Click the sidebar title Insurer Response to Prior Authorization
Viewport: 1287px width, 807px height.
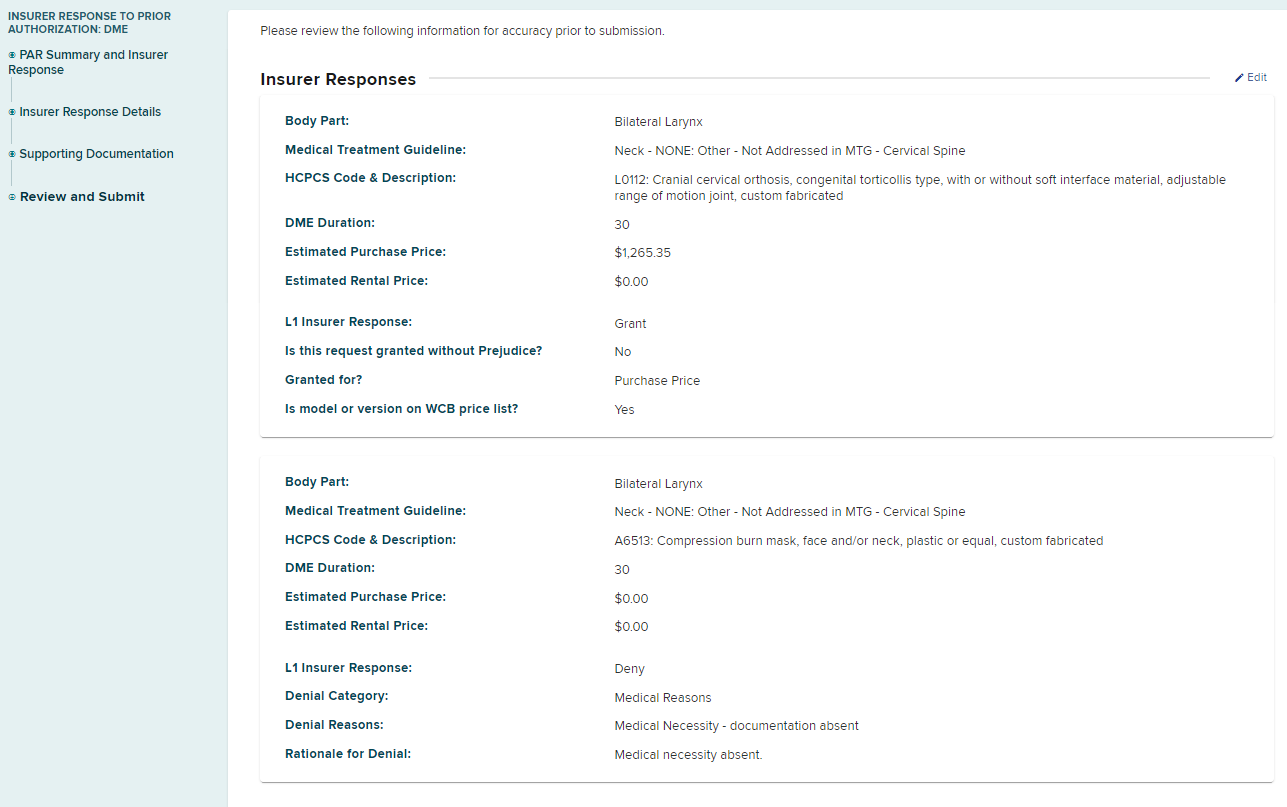[89, 23]
